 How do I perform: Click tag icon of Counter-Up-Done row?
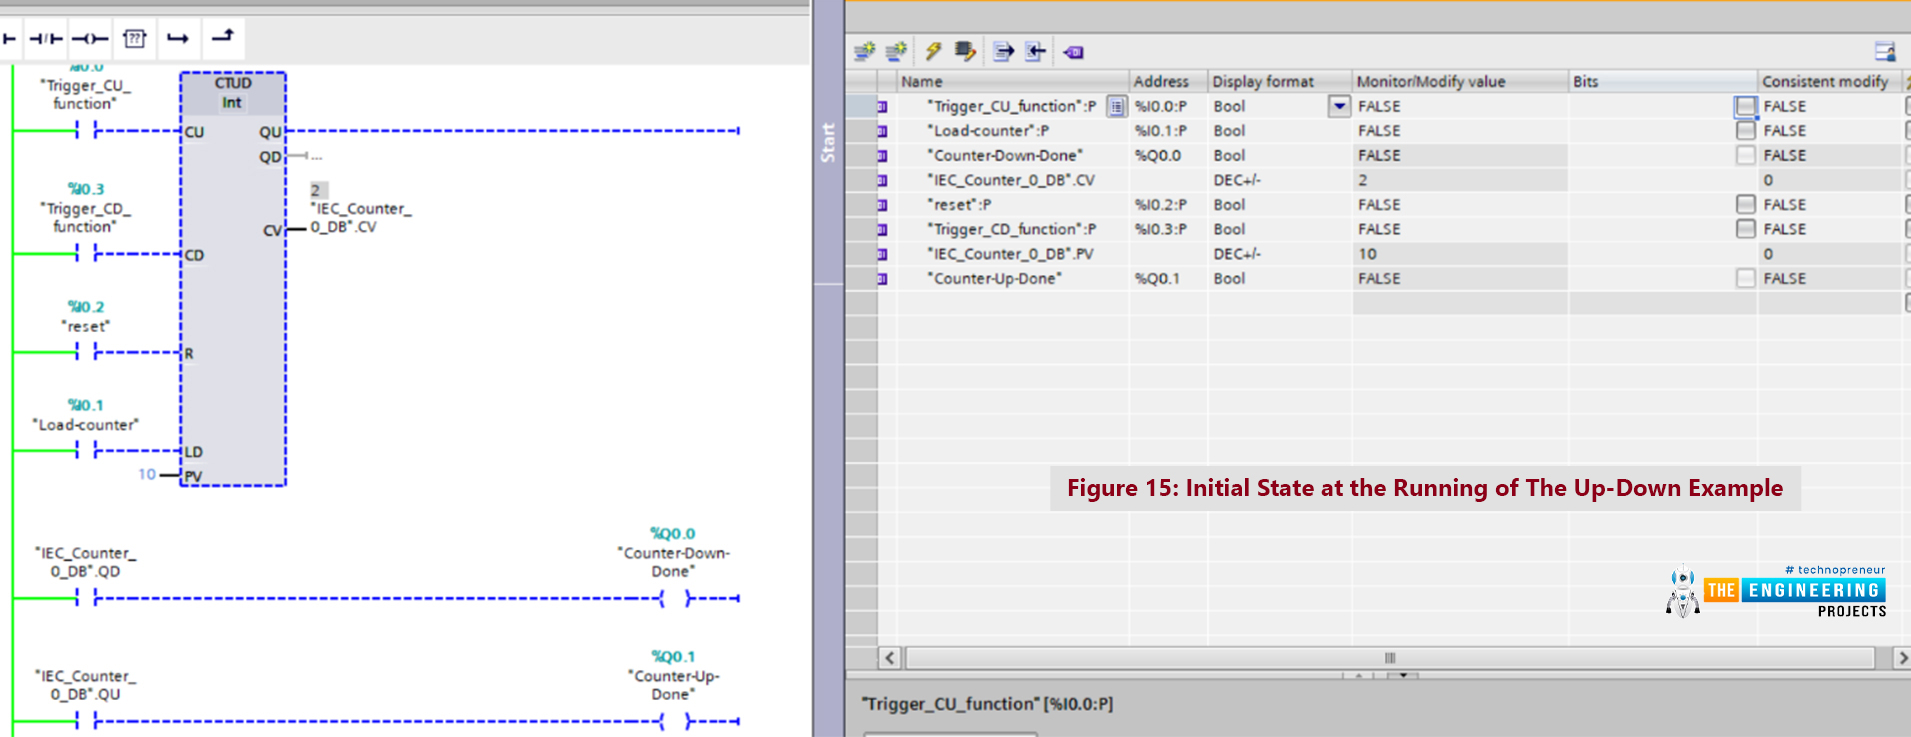882,279
